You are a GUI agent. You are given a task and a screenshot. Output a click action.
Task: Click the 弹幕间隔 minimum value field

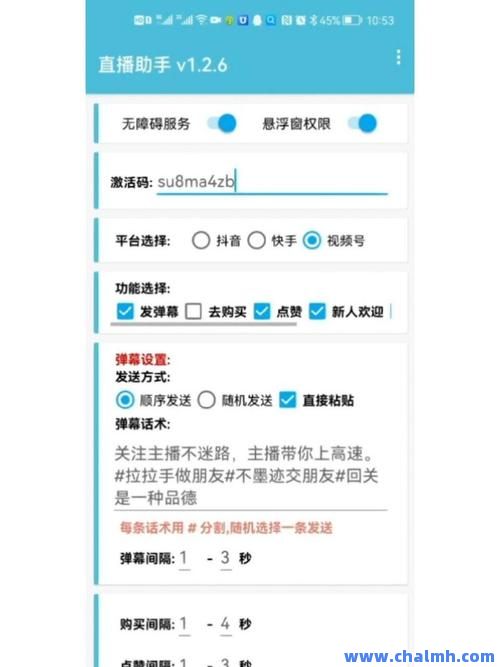pyautogui.click(x=184, y=558)
